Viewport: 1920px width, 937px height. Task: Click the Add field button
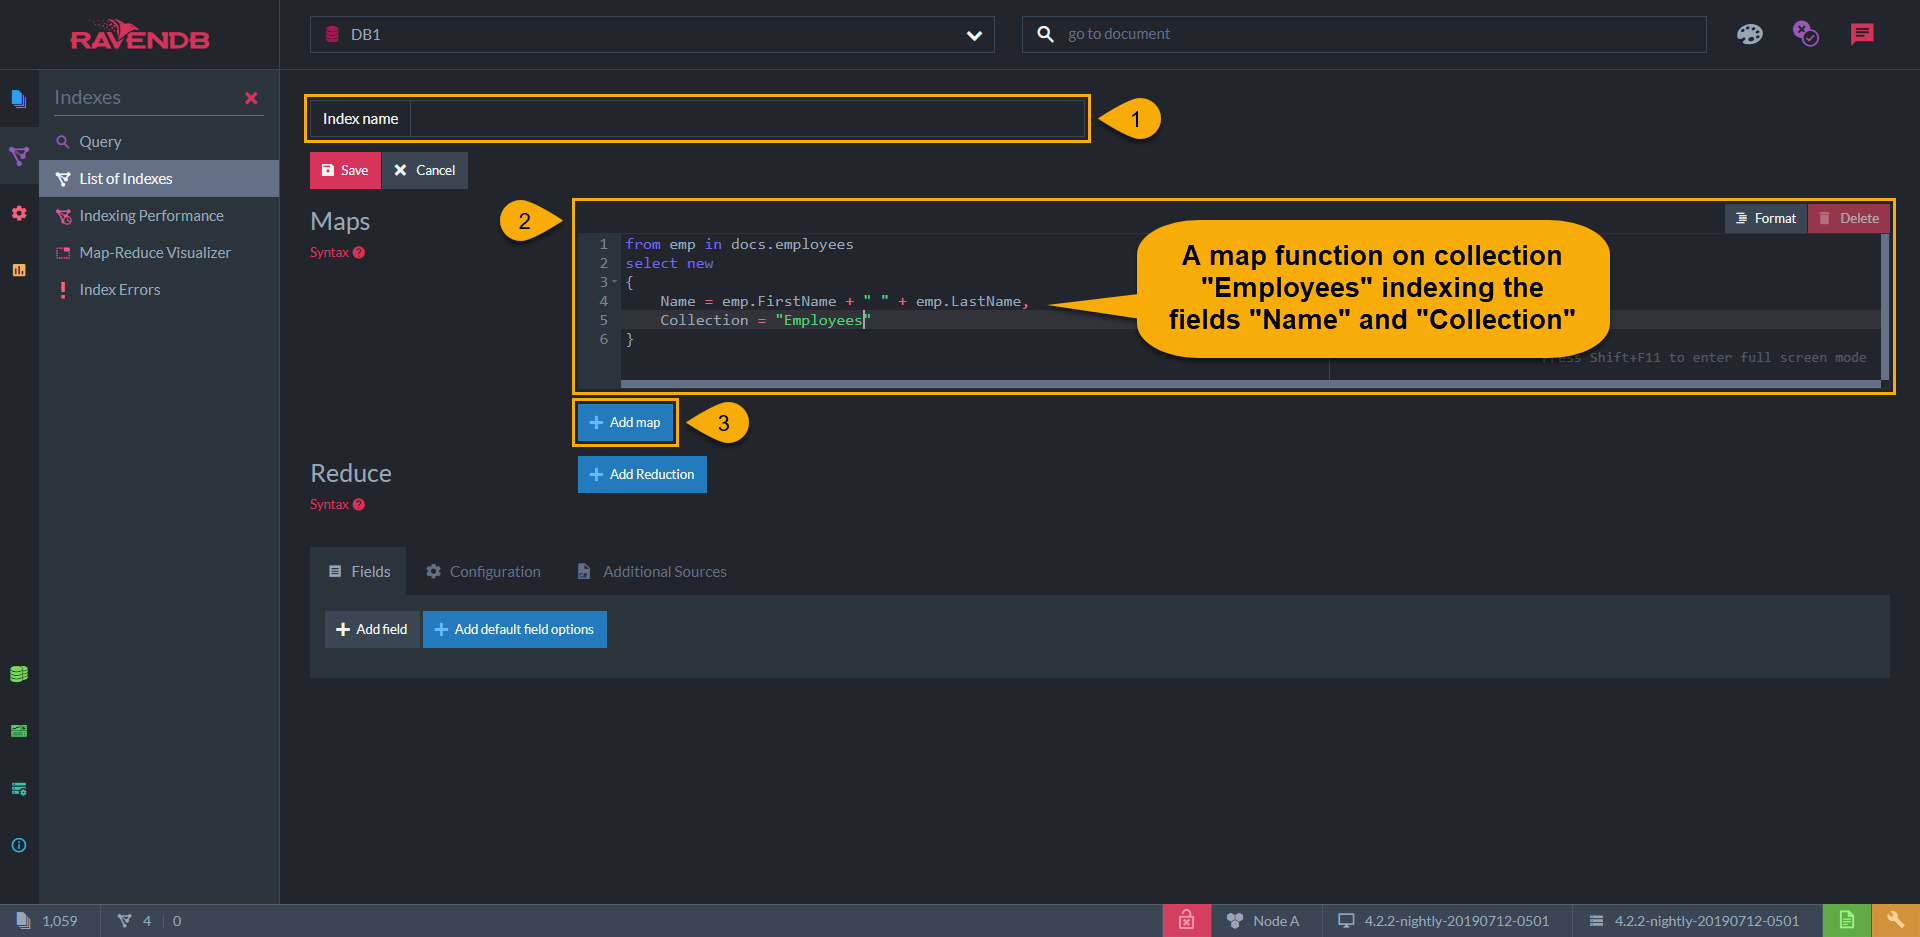[x=372, y=629]
